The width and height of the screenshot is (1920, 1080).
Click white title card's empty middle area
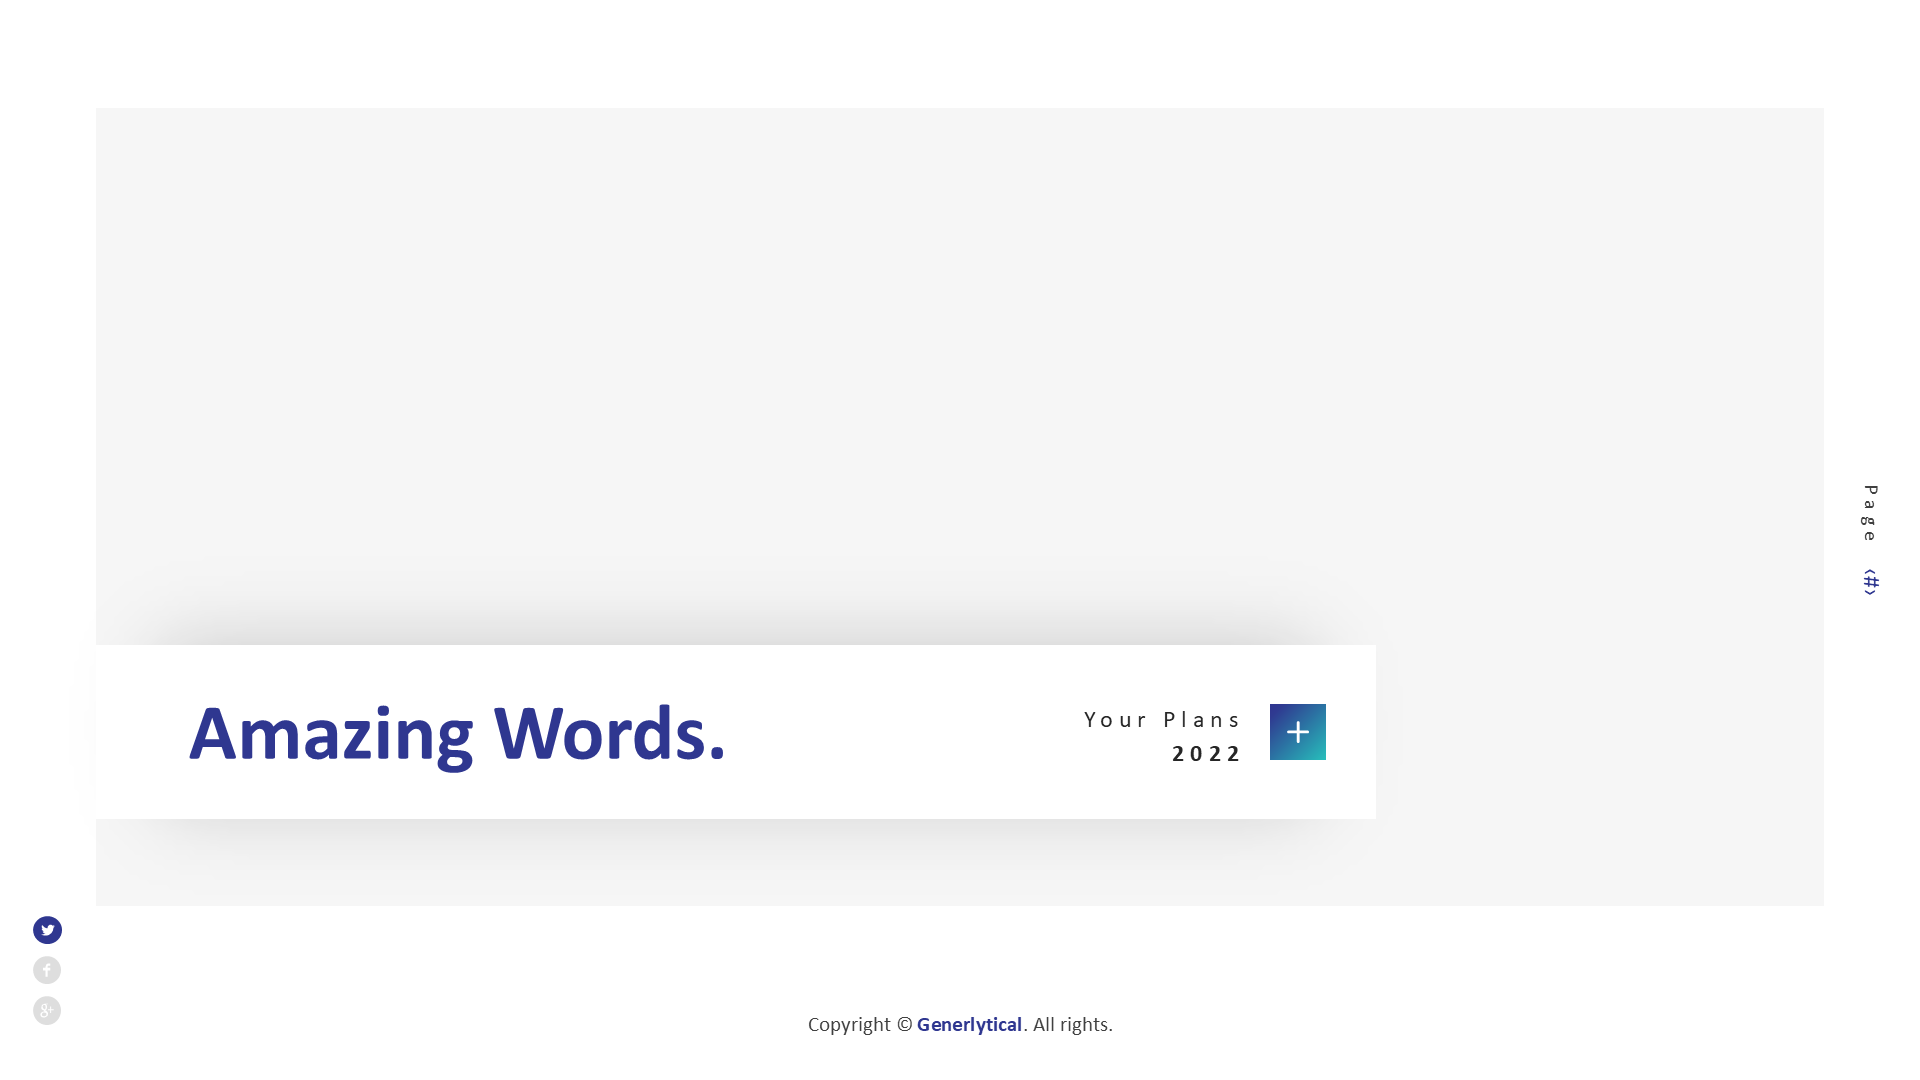[x=900, y=732]
